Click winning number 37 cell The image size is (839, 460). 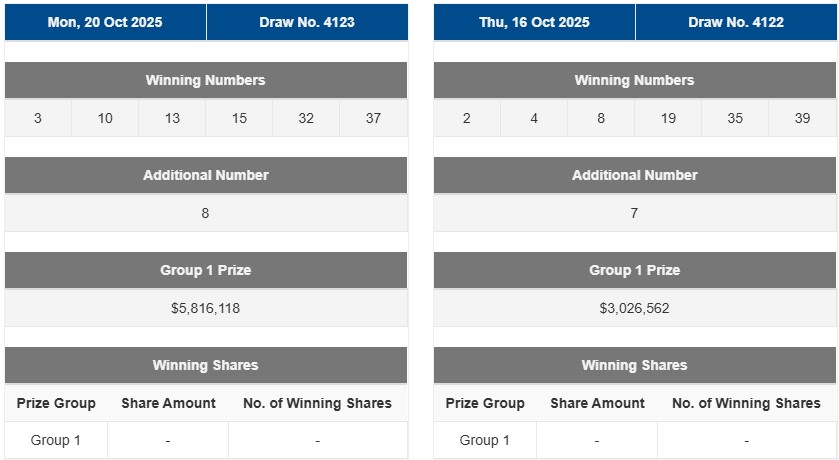(373, 118)
